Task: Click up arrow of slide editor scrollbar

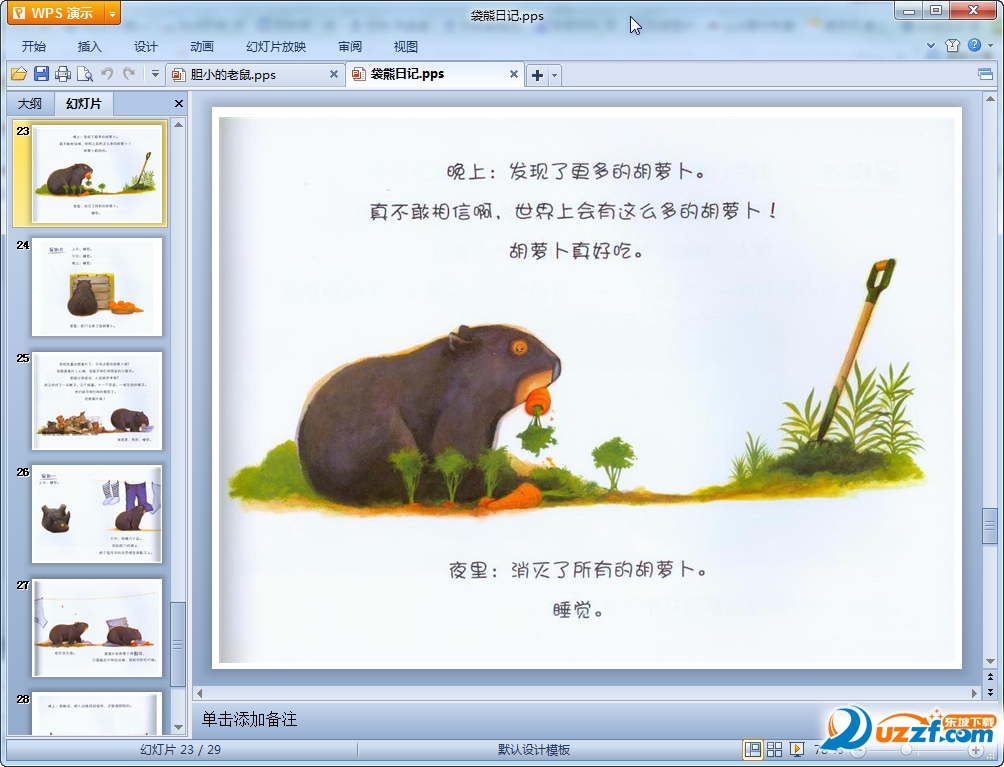Action: (990, 99)
